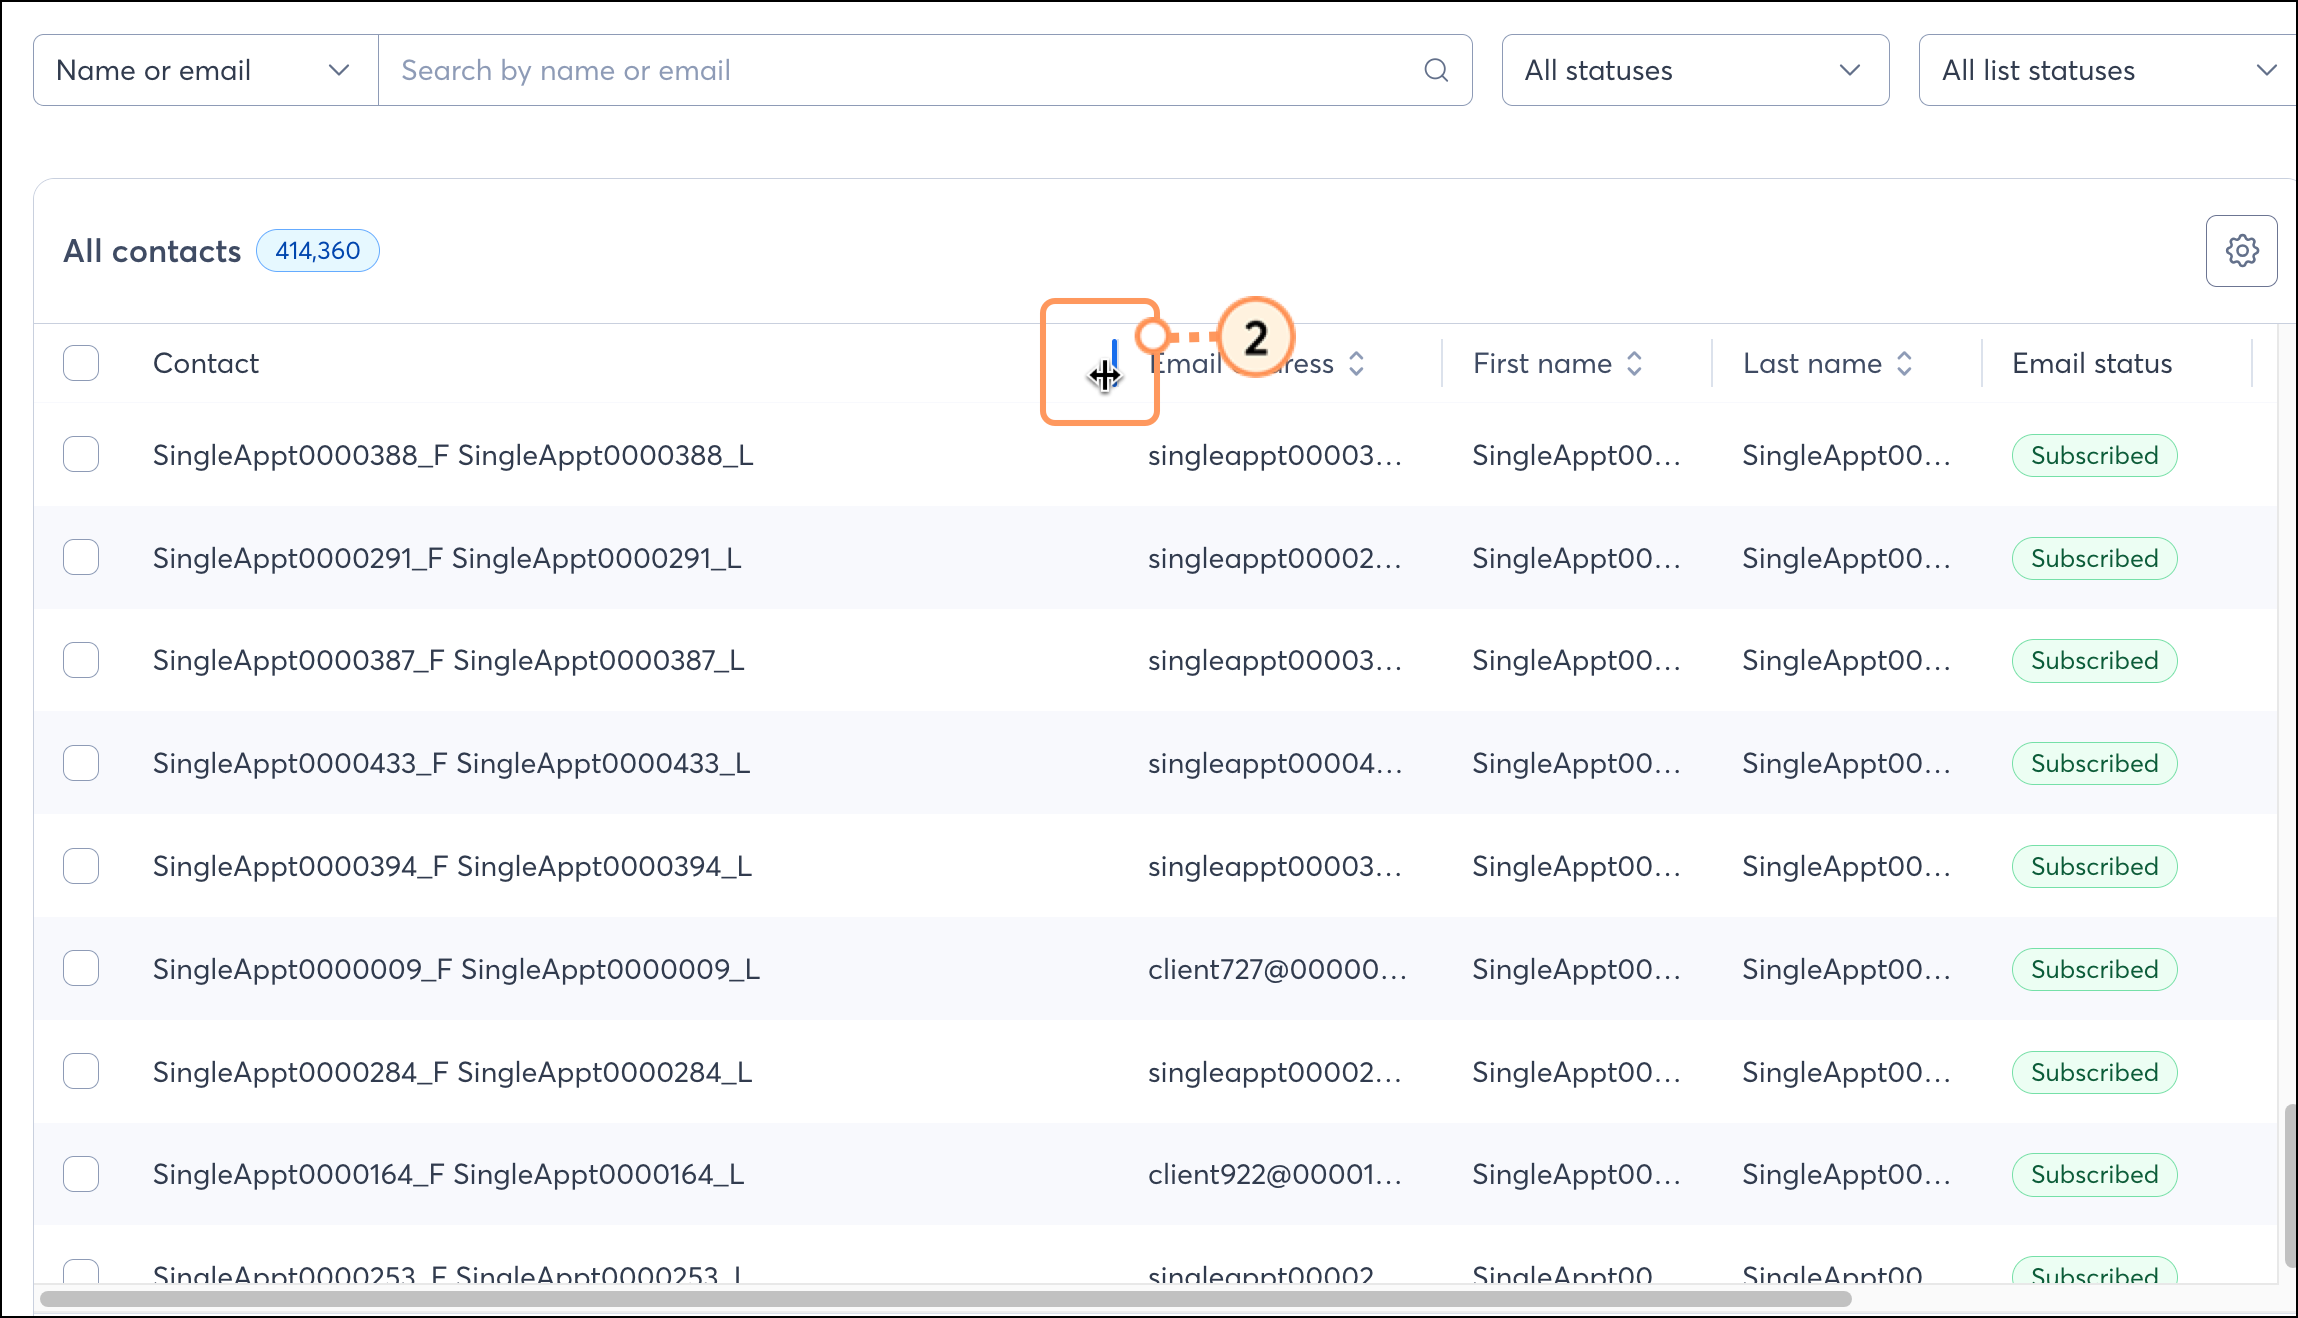
Task: Check the select-all contacts checkbox
Action: click(81, 363)
